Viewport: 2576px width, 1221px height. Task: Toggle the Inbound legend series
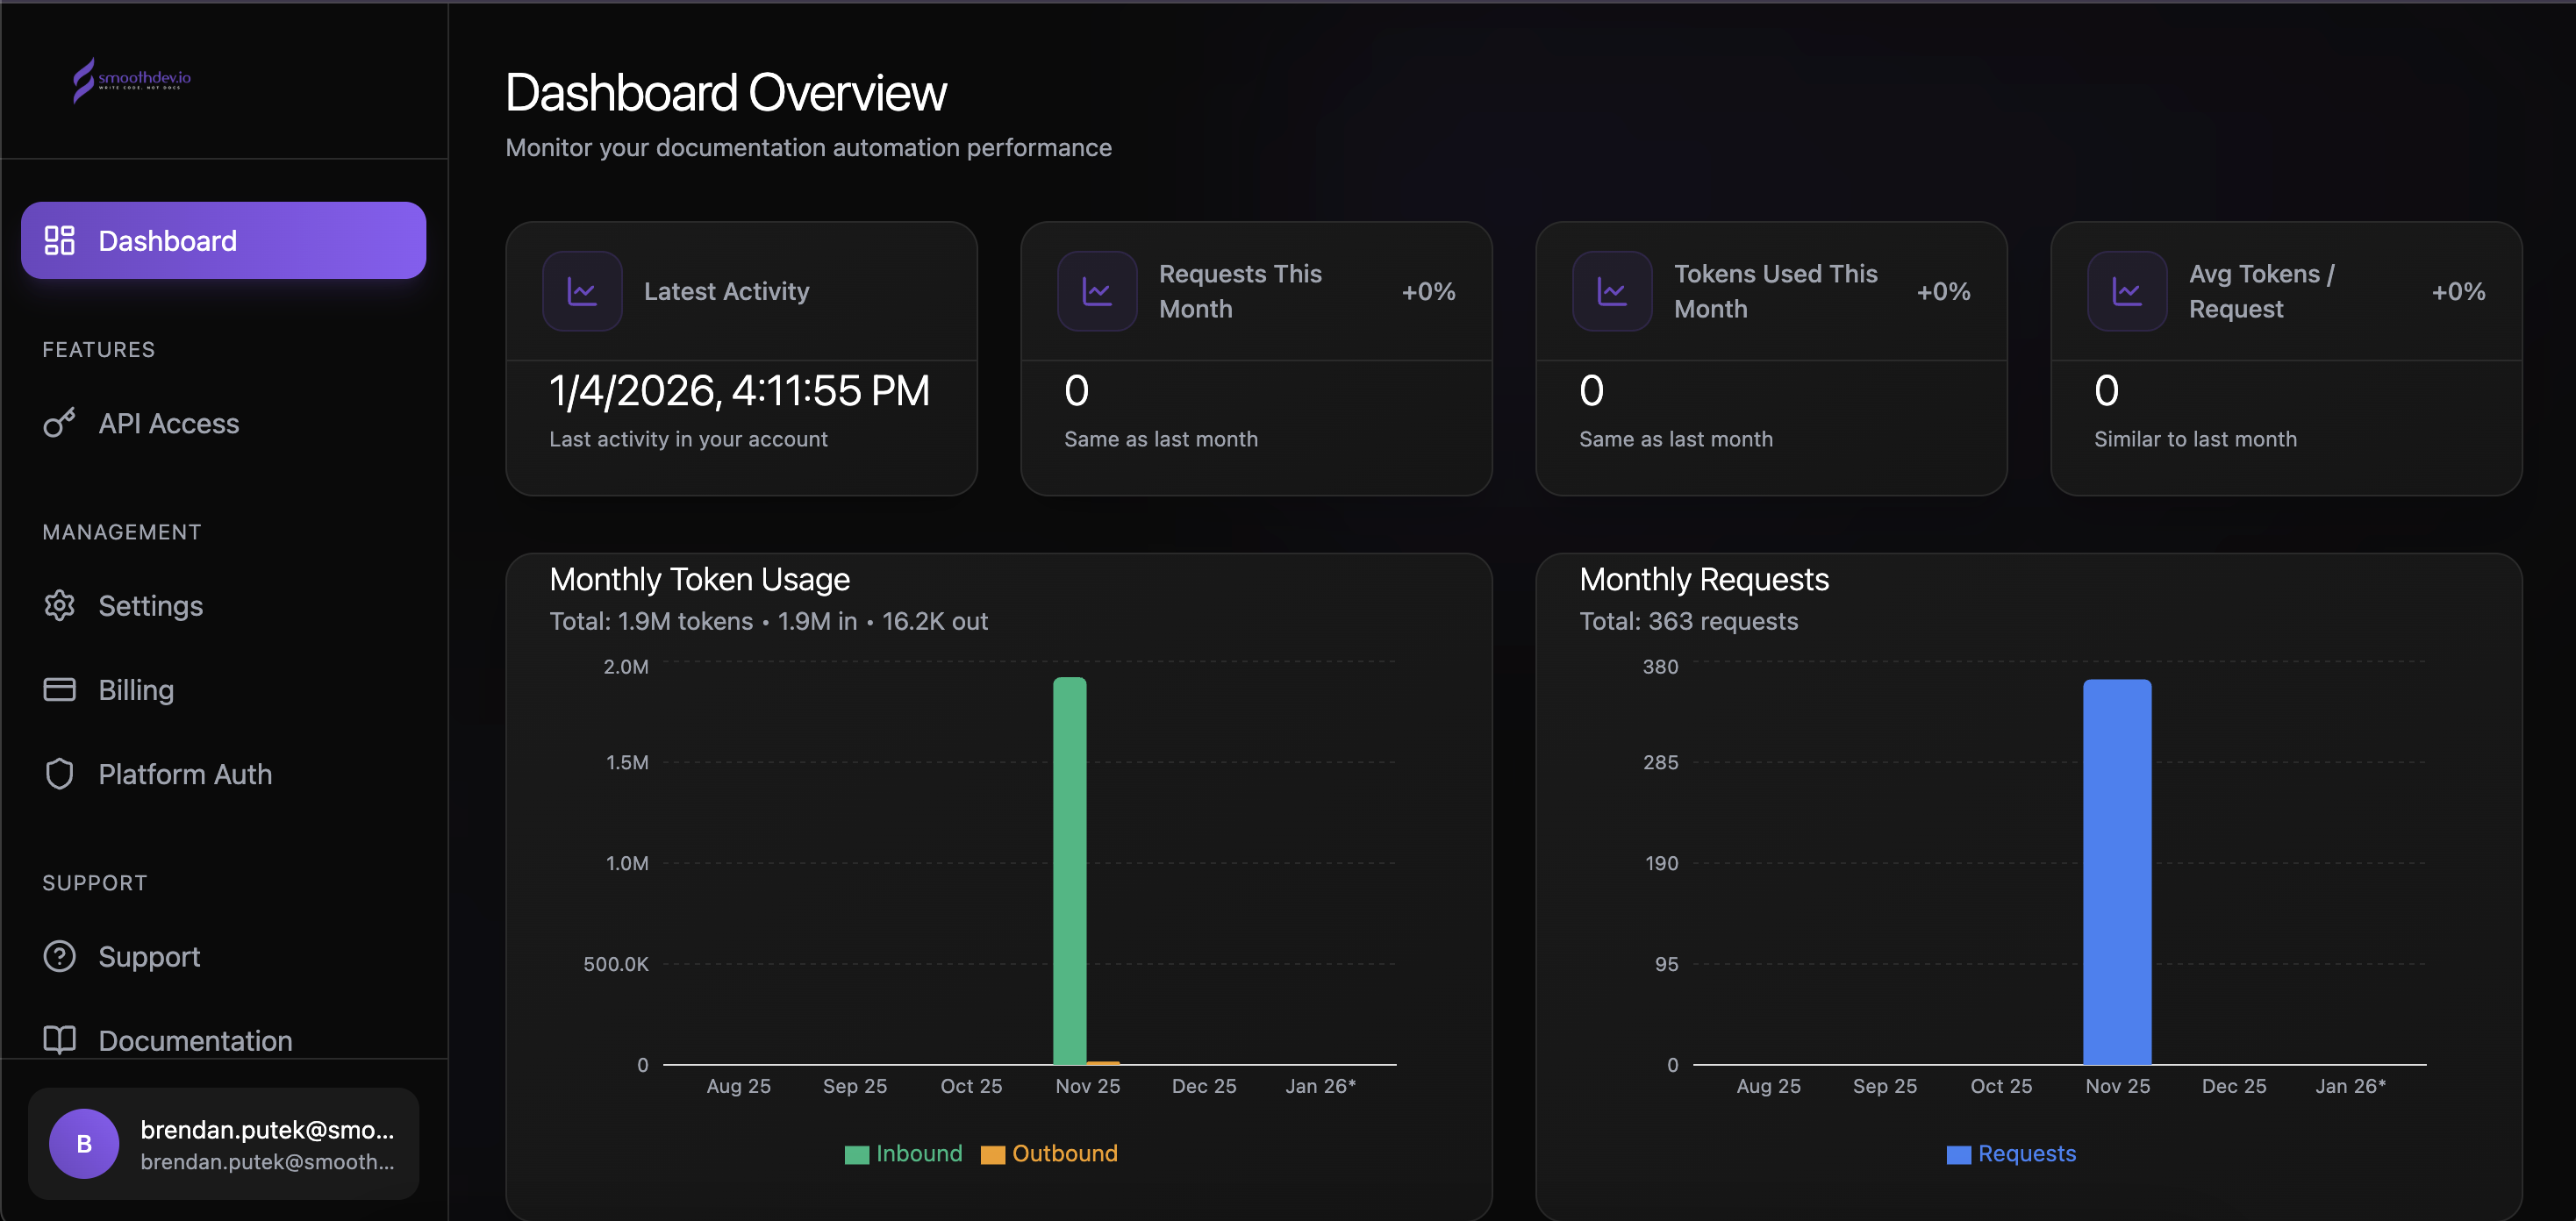[904, 1153]
